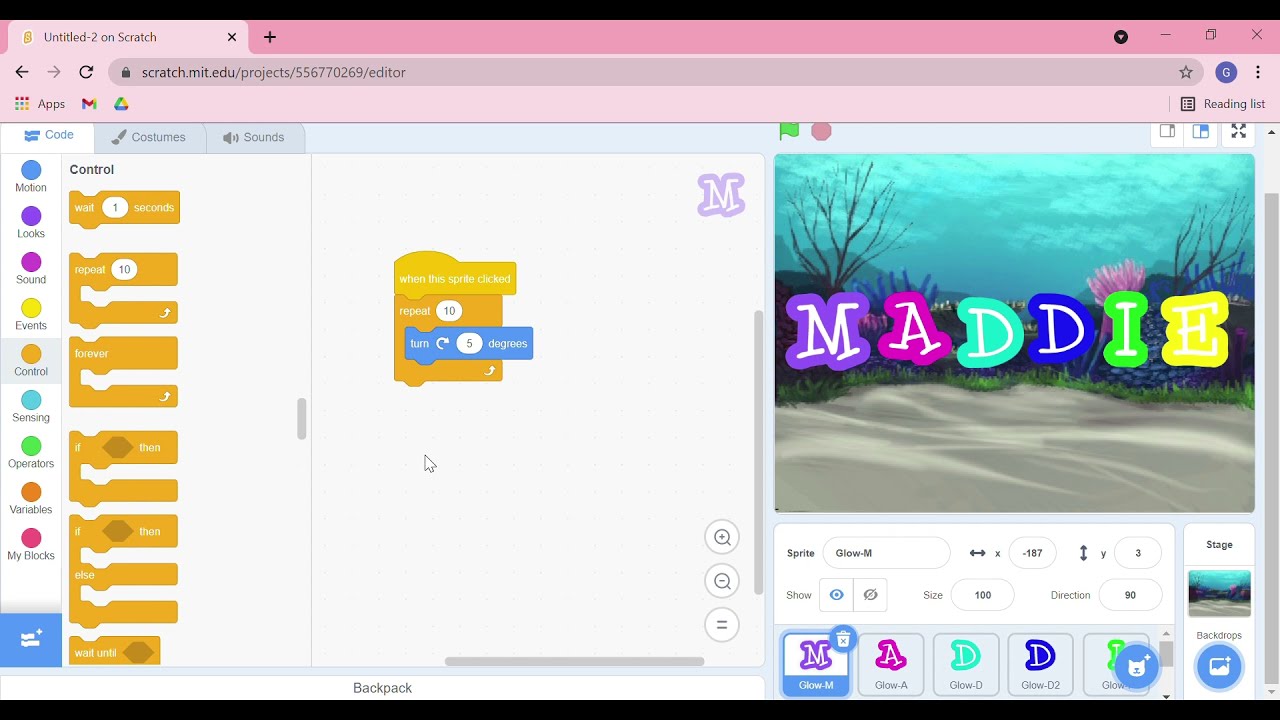Select the My Blocks category
The height and width of the screenshot is (720, 1280).
pos(31,545)
